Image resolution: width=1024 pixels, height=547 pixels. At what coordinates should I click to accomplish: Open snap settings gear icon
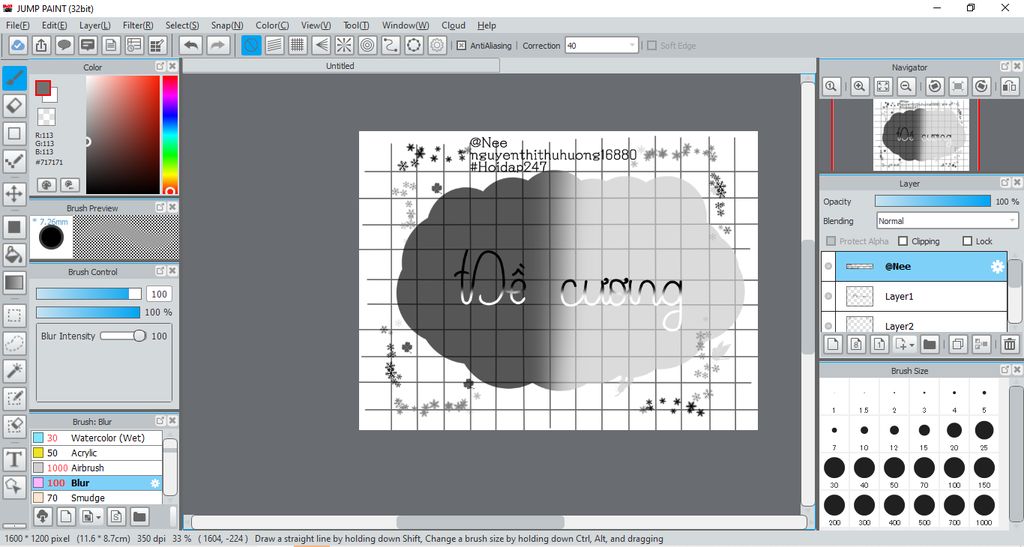[438, 45]
